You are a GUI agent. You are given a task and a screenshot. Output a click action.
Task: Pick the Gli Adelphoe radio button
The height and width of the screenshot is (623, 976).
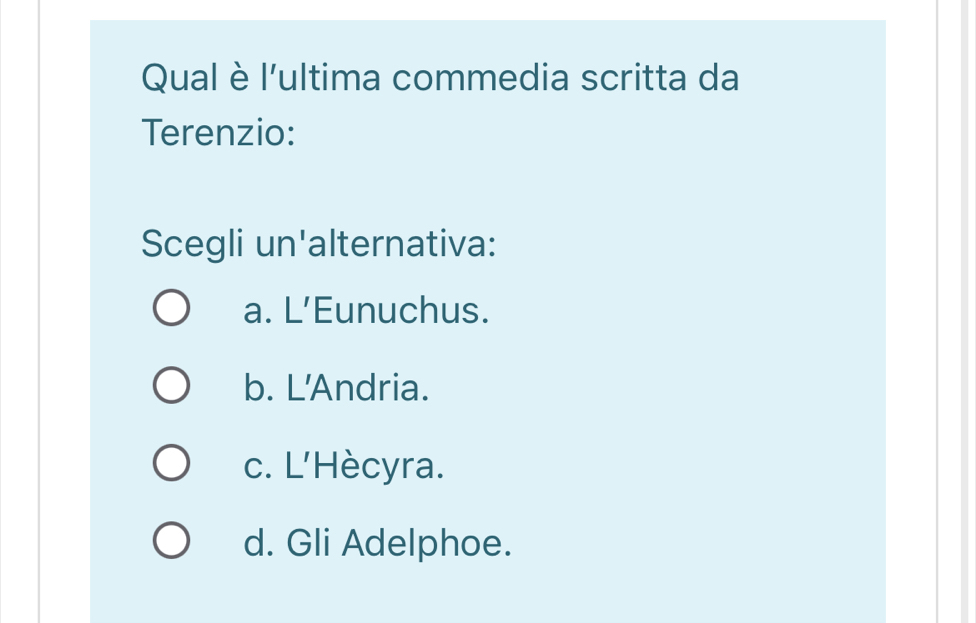pos(171,542)
